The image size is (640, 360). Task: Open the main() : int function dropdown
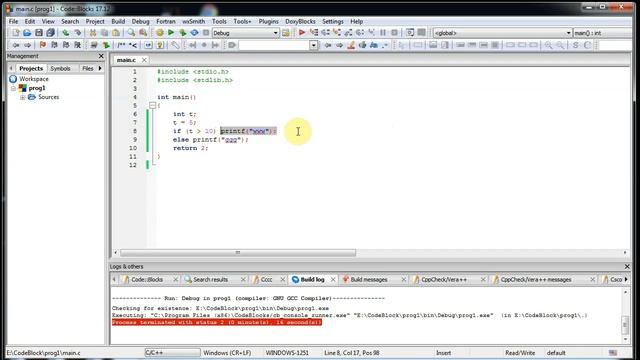(603, 33)
